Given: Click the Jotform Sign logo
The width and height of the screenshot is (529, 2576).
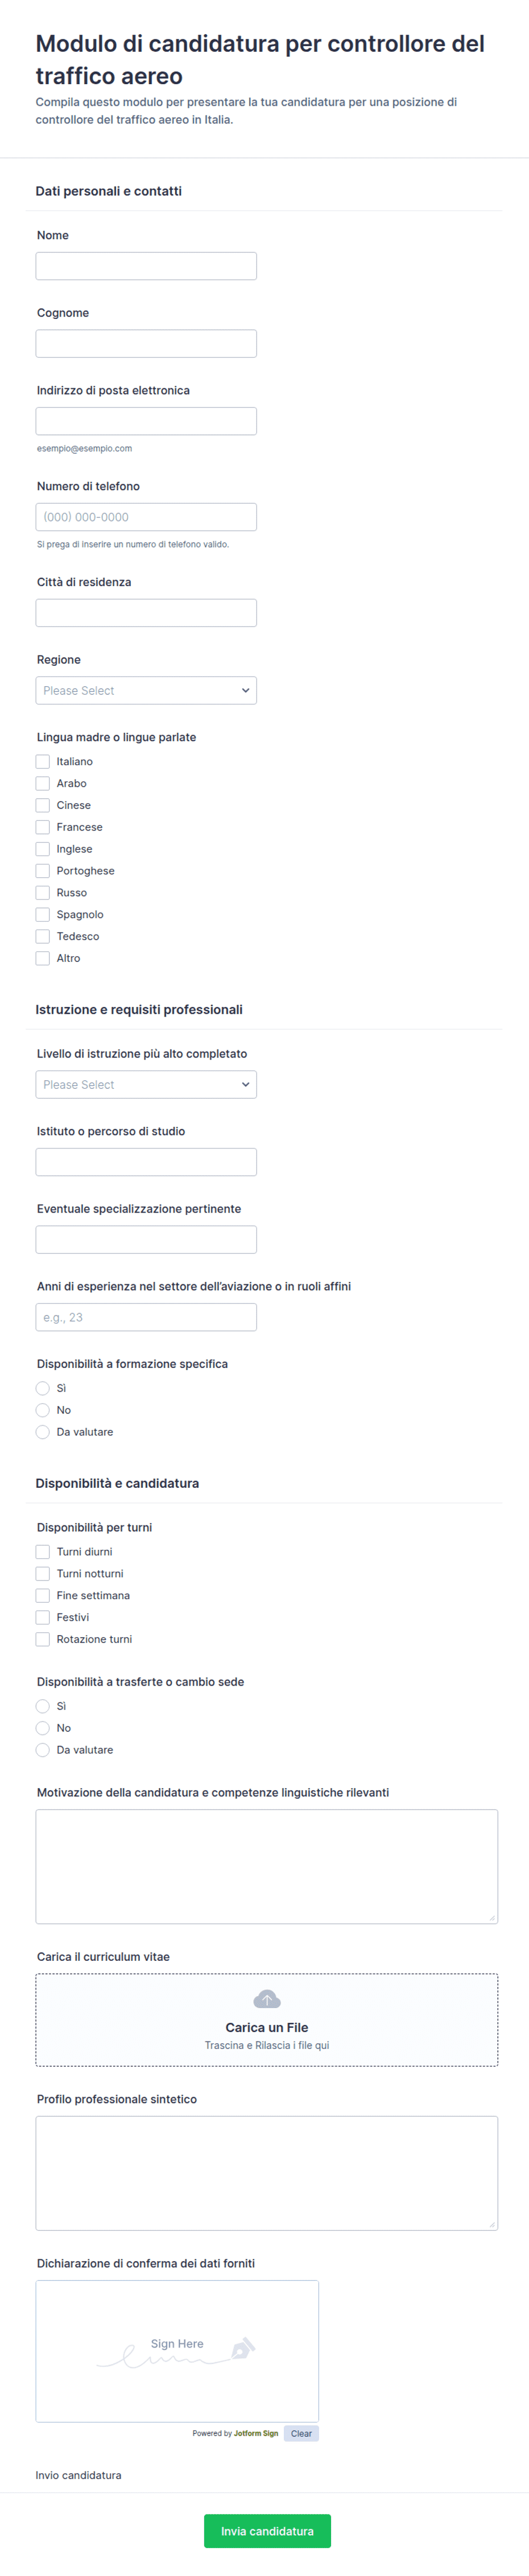Looking at the screenshot, I should tap(256, 2433).
